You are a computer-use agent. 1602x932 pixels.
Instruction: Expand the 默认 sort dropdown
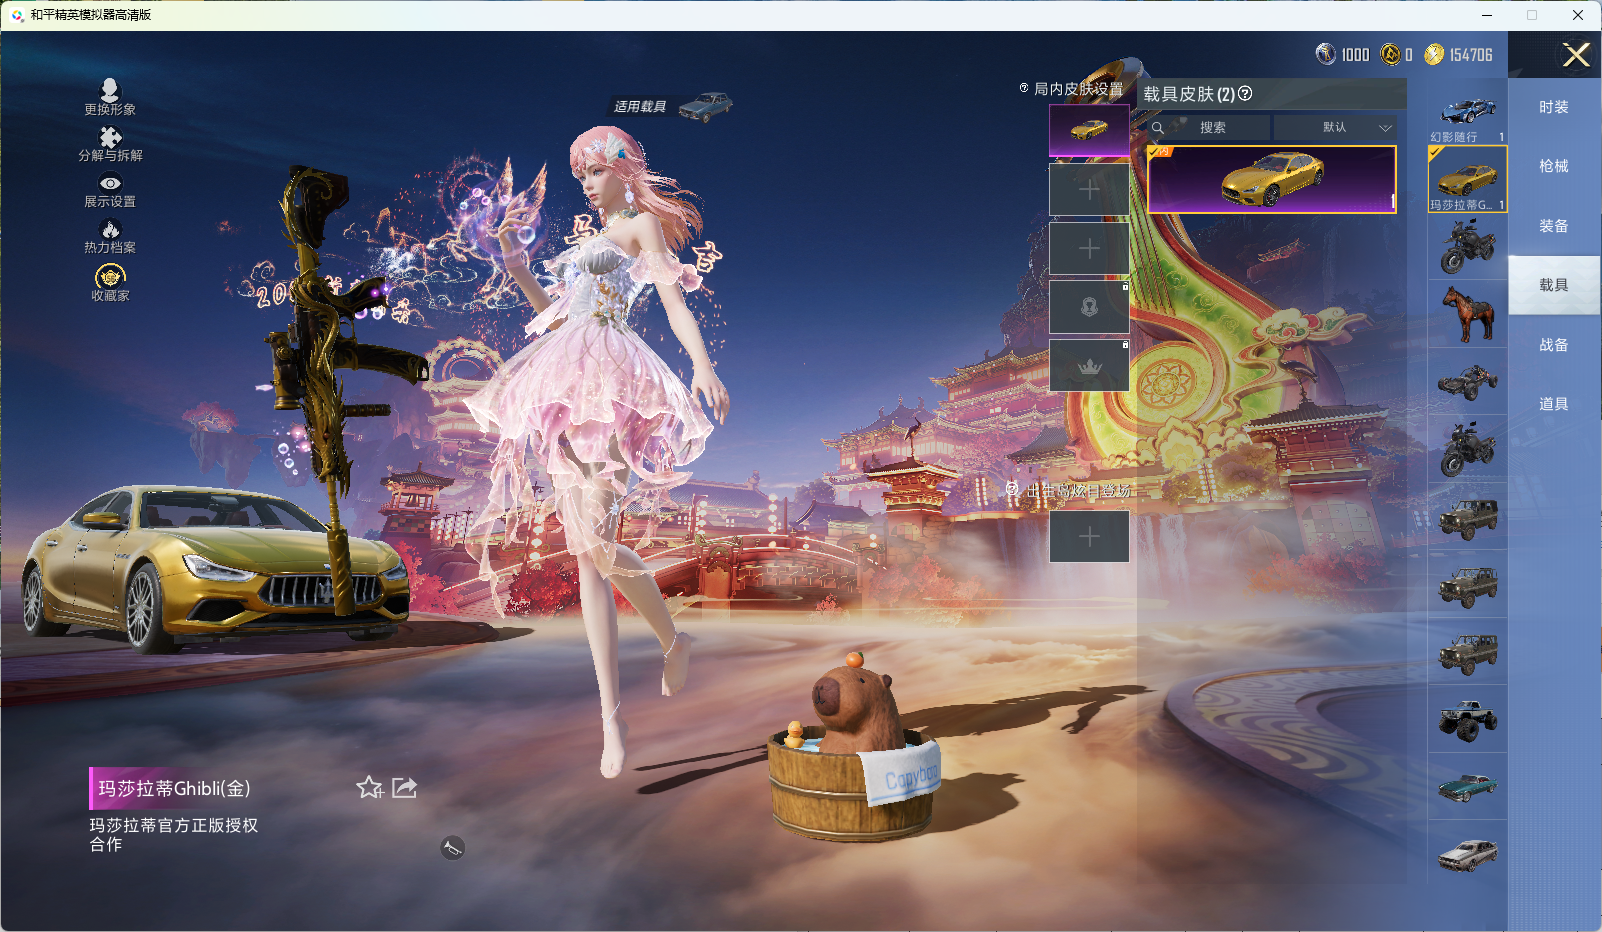[x=1335, y=128]
